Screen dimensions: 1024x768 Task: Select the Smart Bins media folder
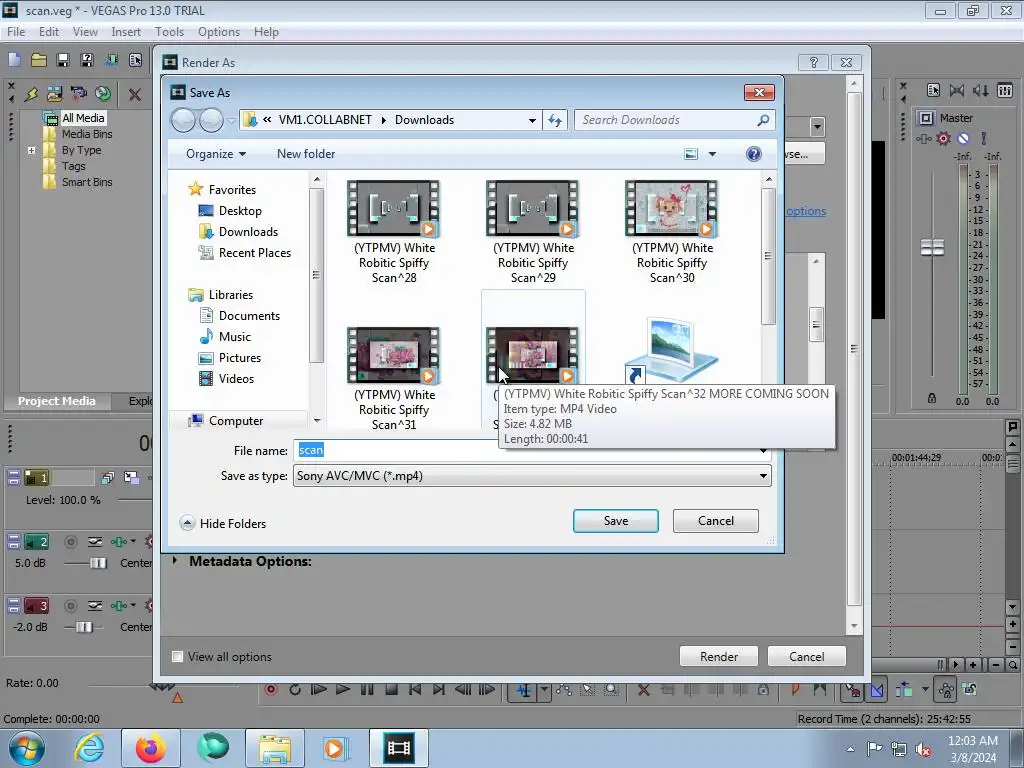coord(78,182)
